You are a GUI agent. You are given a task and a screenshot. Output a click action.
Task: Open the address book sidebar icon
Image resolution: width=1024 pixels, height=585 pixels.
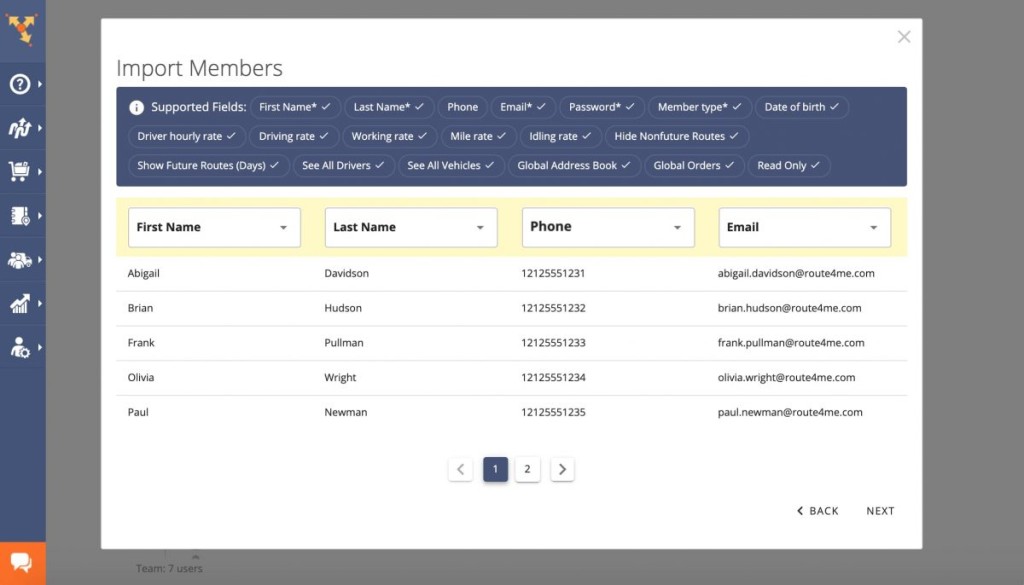(x=20, y=216)
